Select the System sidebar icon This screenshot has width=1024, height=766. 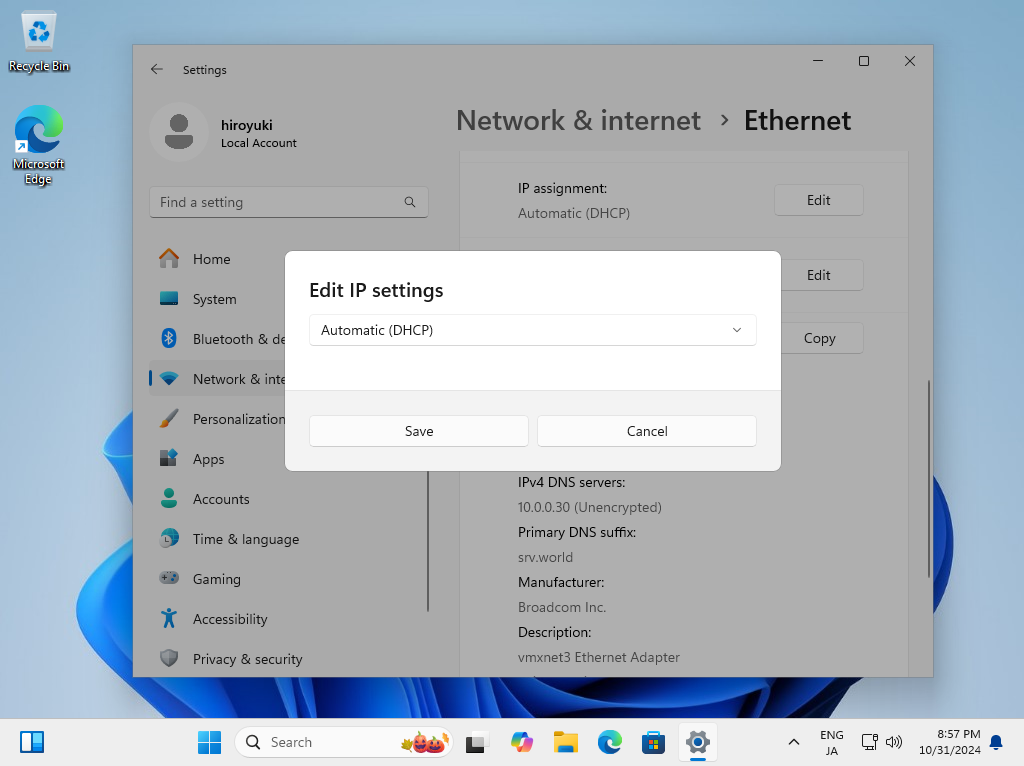(170, 299)
